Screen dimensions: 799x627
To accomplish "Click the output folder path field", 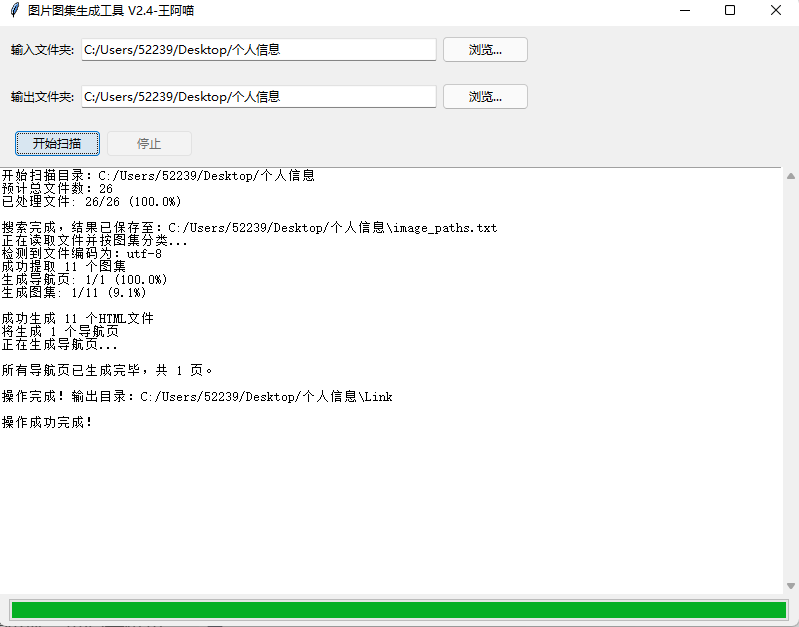I will tap(259, 96).
